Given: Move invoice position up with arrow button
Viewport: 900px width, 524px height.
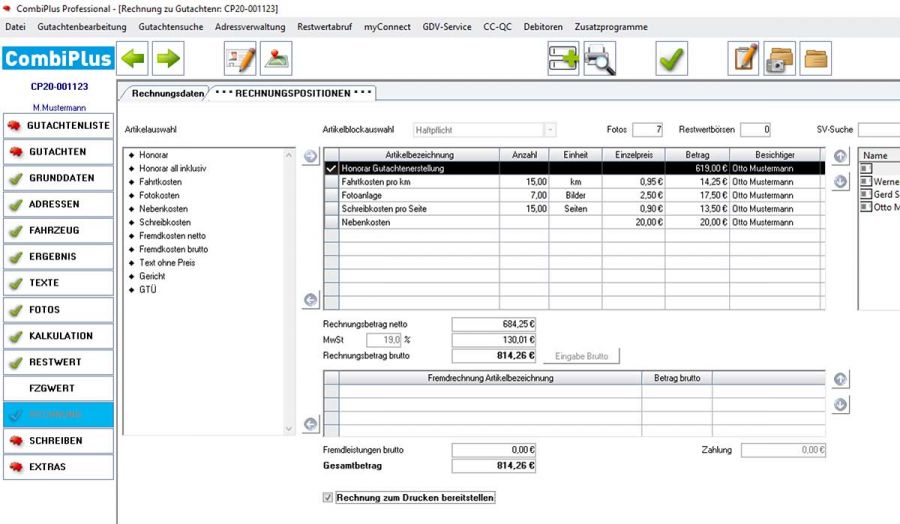Looking at the screenshot, I should 840,156.
